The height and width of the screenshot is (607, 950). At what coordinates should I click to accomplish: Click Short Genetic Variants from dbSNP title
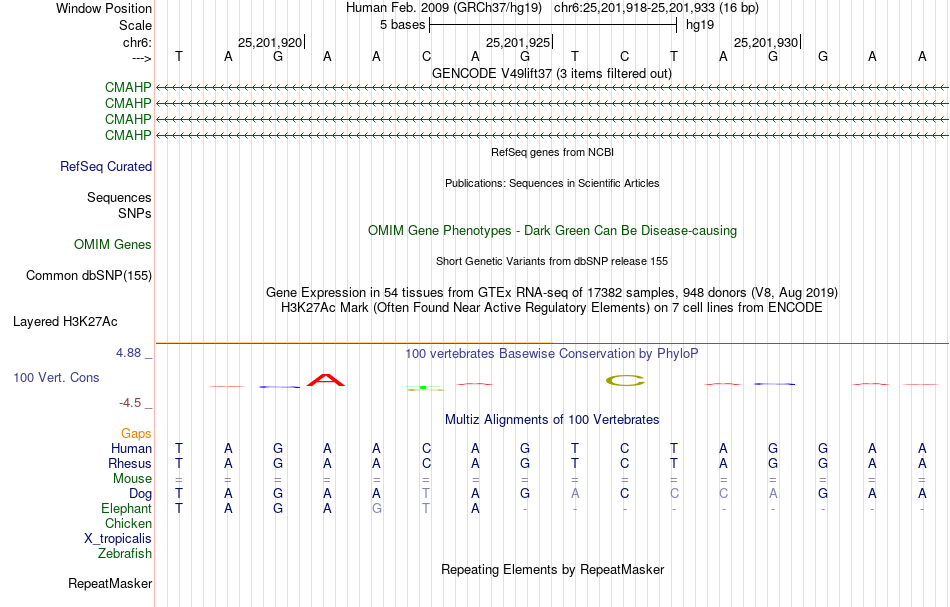(x=552, y=262)
